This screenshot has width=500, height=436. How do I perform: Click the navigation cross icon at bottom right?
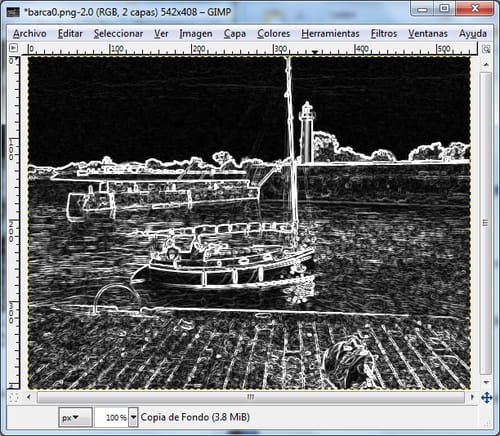(487, 397)
